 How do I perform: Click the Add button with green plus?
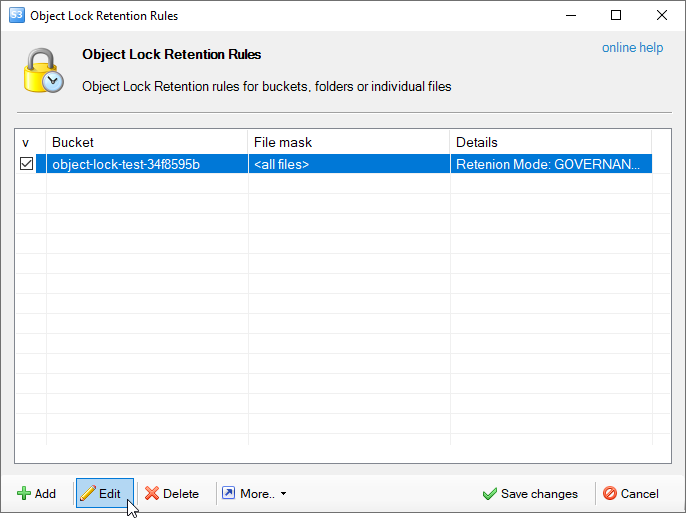click(x=37, y=494)
